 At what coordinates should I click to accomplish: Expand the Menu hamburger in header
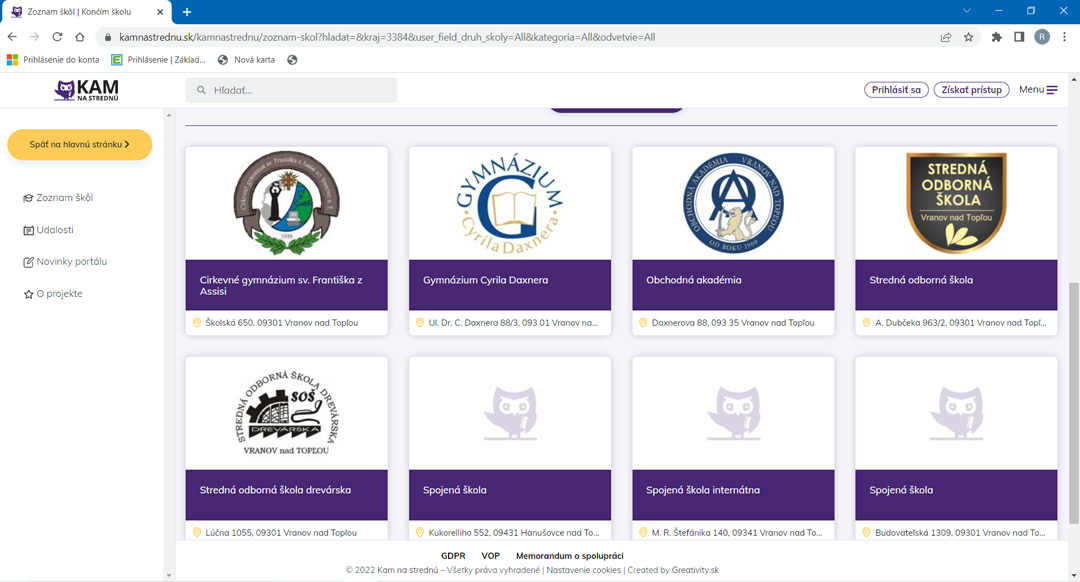click(1038, 90)
